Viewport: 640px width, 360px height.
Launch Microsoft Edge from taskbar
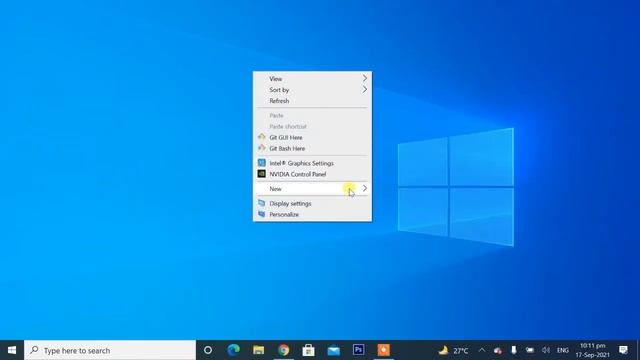233,350
